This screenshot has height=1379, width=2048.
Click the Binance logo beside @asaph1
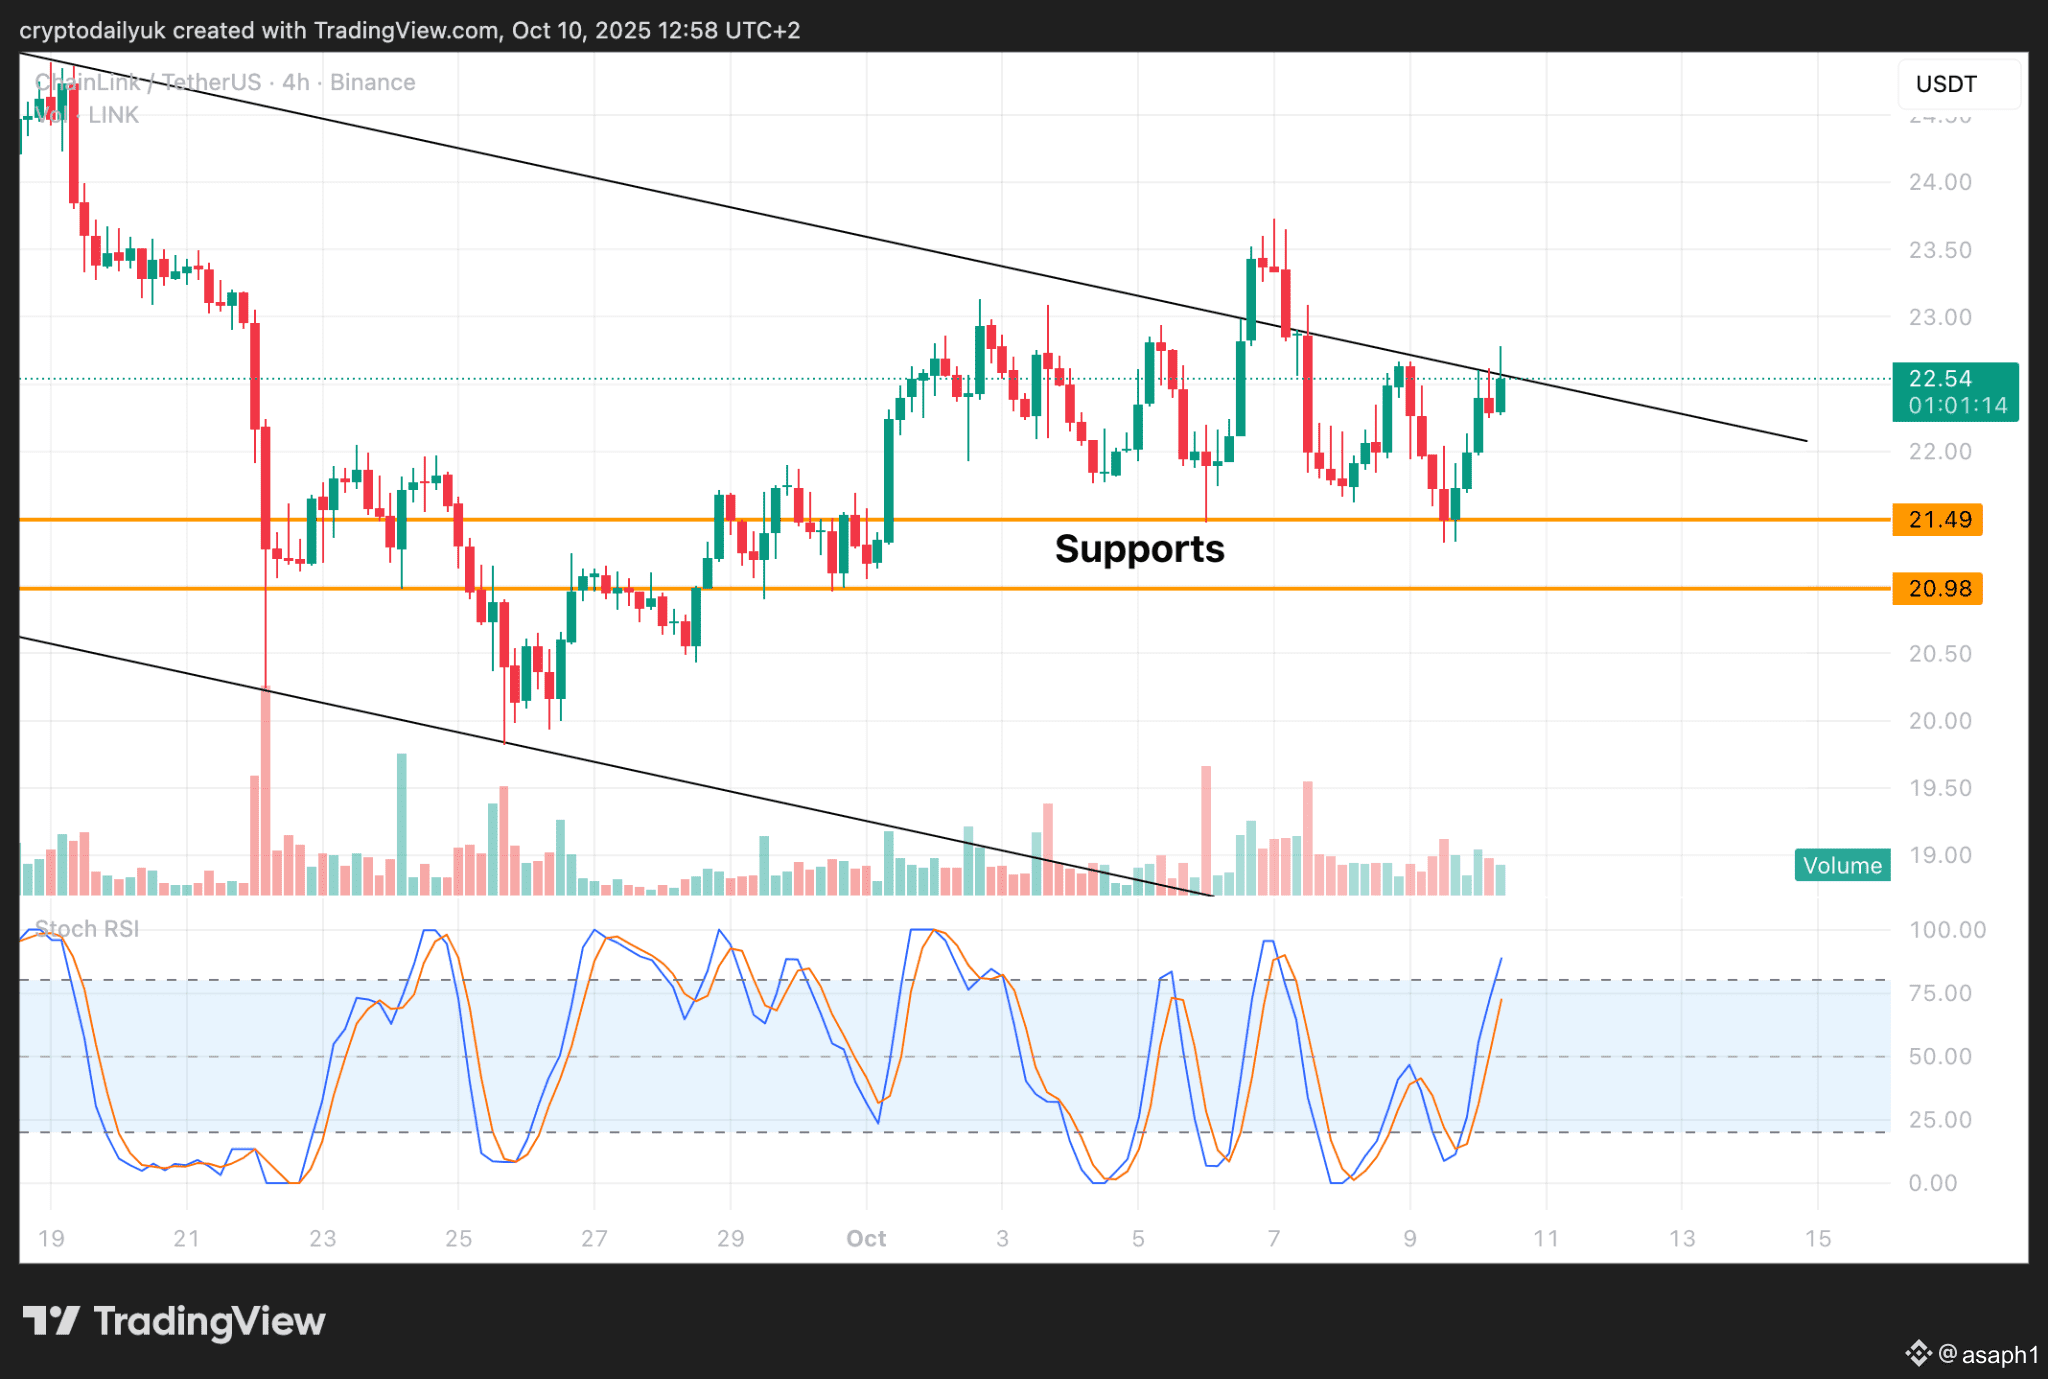point(1917,1354)
